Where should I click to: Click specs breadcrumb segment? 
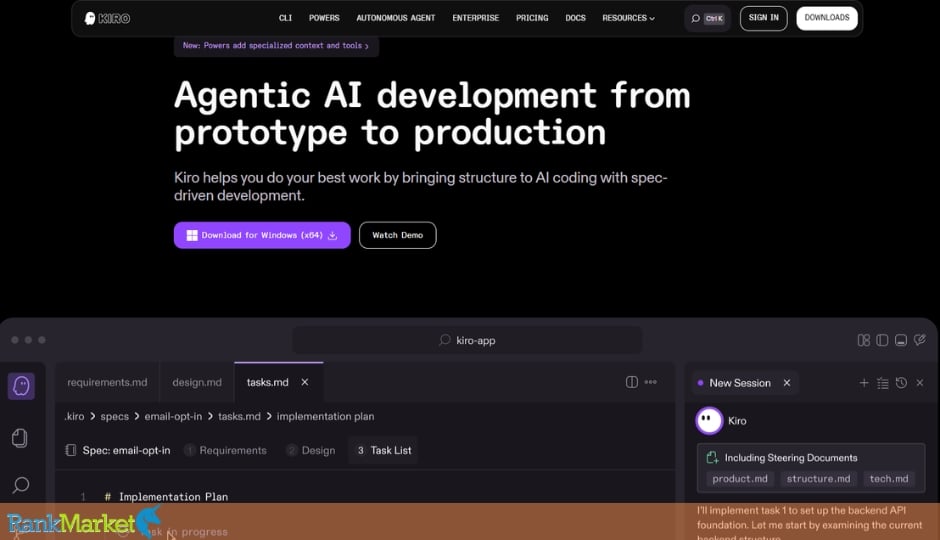(x=115, y=417)
